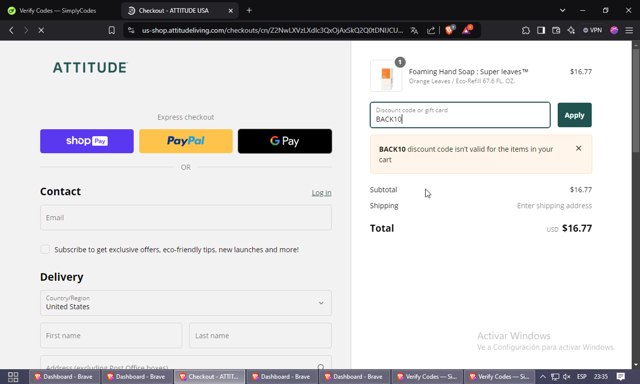Viewport: 640px width, 384px height.
Task: Click the First name field
Action: 111,335
